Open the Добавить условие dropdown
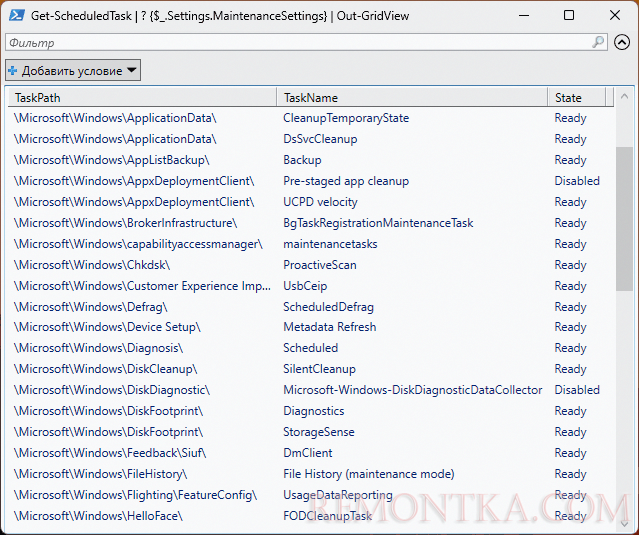The height and width of the screenshot is (535, 639). click(x=73, y=70)
